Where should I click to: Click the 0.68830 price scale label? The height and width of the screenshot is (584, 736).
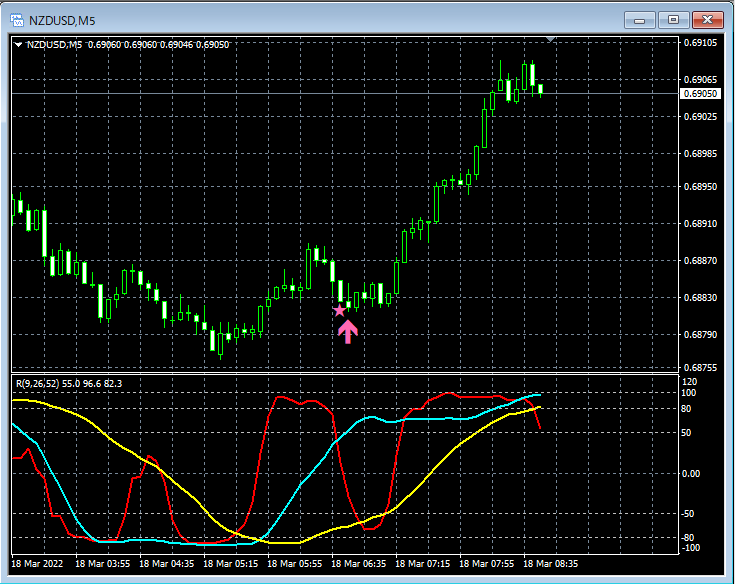(x=700, y=297)
